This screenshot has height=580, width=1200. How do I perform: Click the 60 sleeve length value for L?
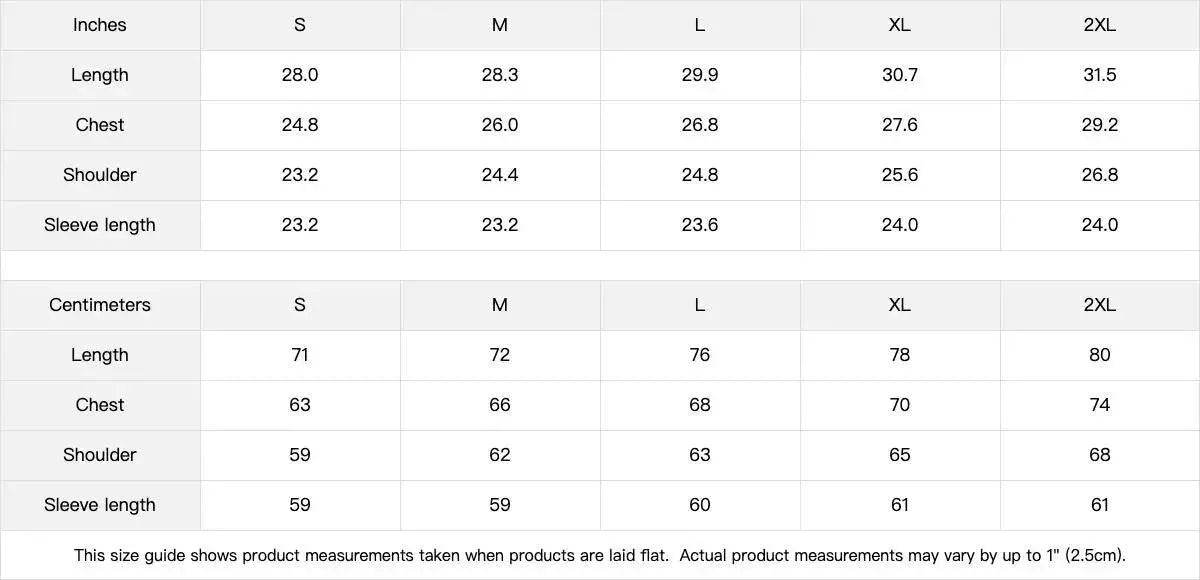tap(699, 505)
